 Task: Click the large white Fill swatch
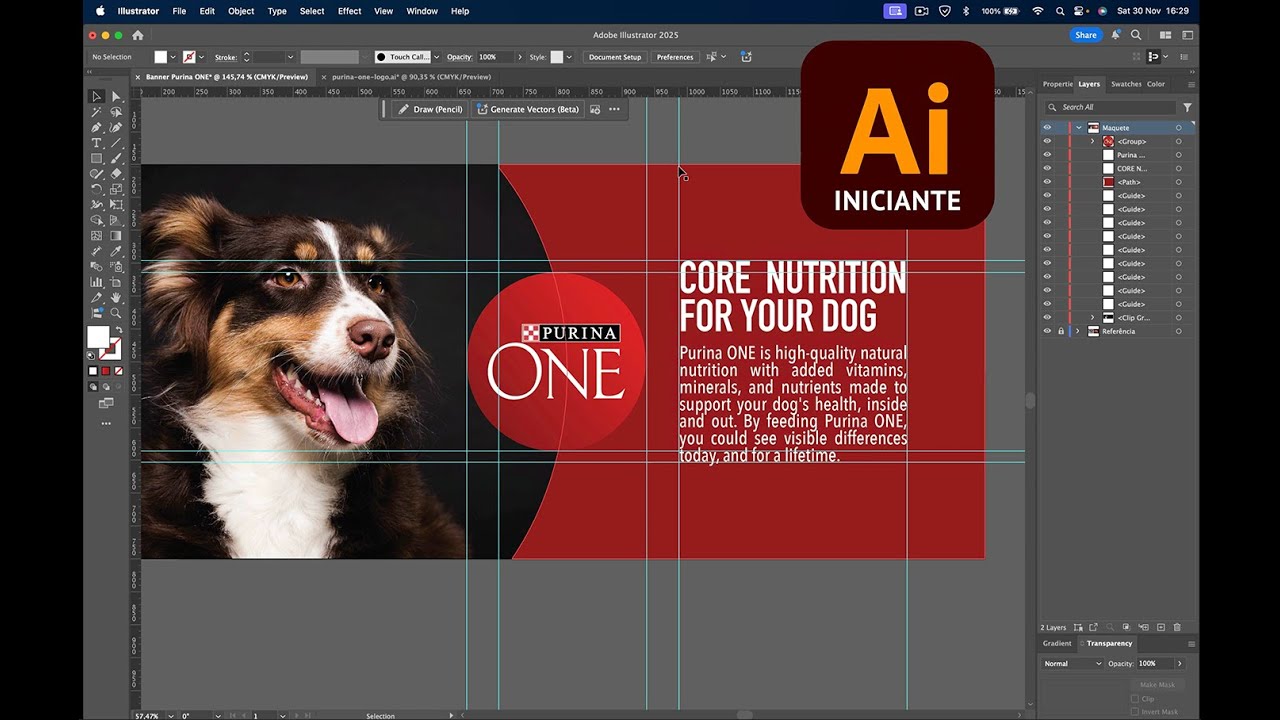tap(98, 336)
